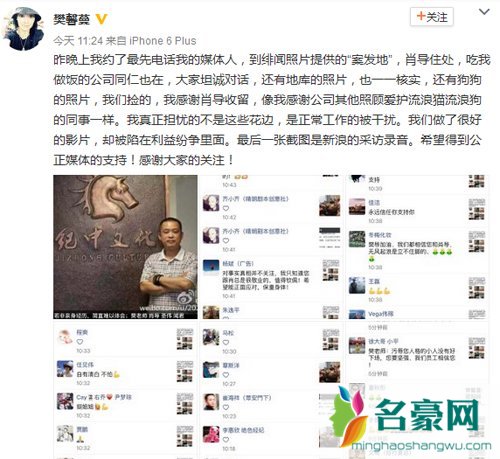Image resolution: width=500 pixels, height=459 pixels.
Task: Expand the post options chevron at top right
Action: (484, 12)
